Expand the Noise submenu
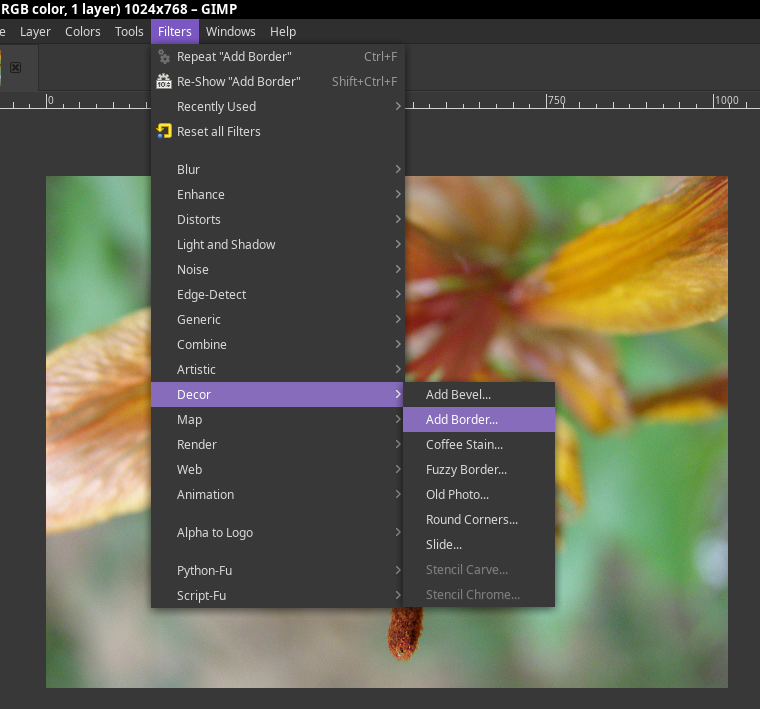Image resolution: width=760 pixels, height=709 pixels. click(278, 269)
